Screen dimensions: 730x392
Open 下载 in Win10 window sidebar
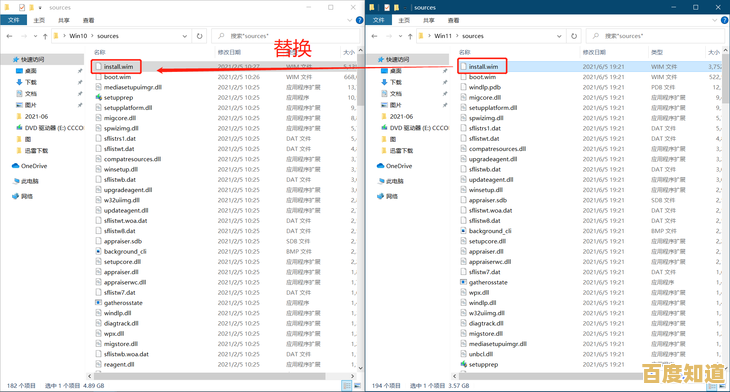(26, 82)
